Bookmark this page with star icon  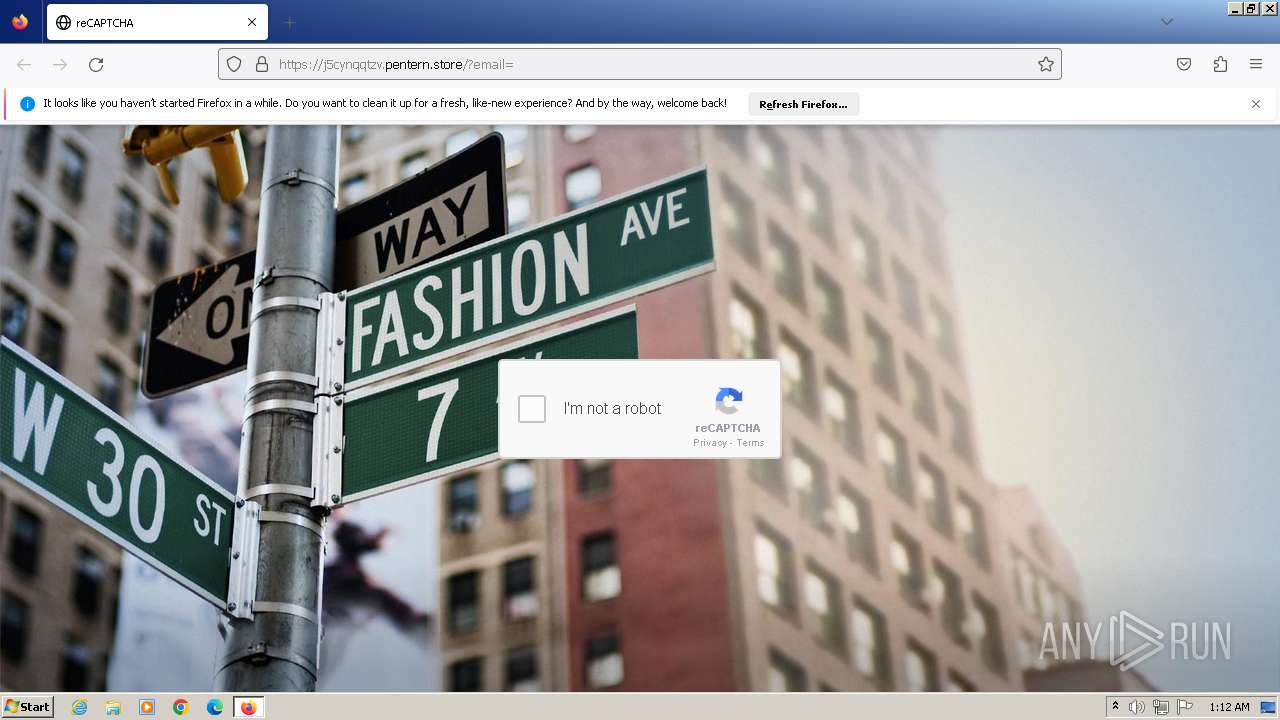pos(1046,64)
